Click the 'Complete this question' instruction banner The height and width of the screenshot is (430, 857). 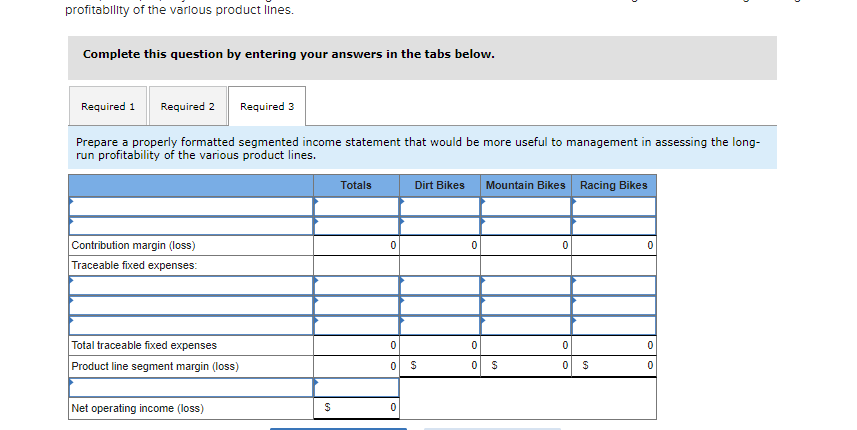click(x=422, y=58)
